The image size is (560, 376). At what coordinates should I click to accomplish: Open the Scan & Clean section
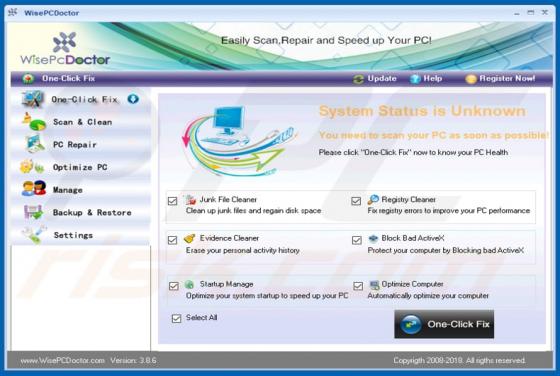[80, 122]
